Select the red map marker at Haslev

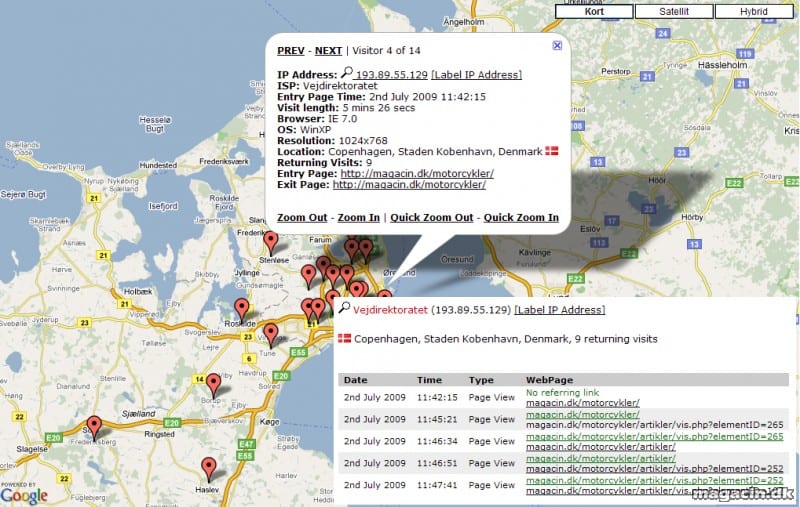208,469
